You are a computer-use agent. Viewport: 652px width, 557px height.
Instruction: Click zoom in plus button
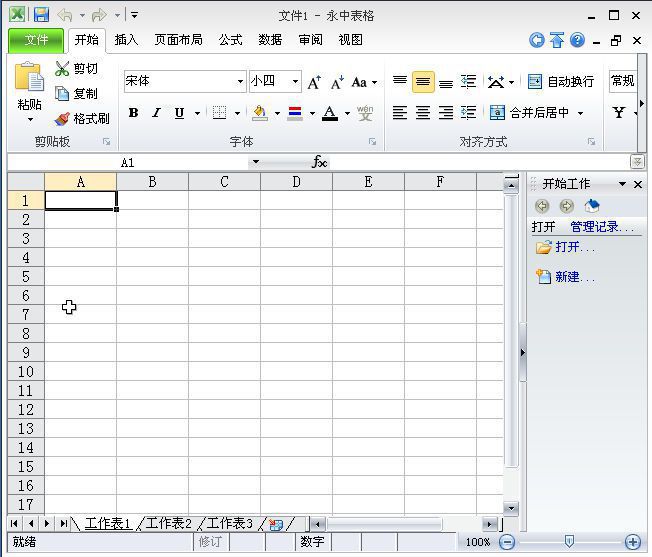tap(633, 542)
